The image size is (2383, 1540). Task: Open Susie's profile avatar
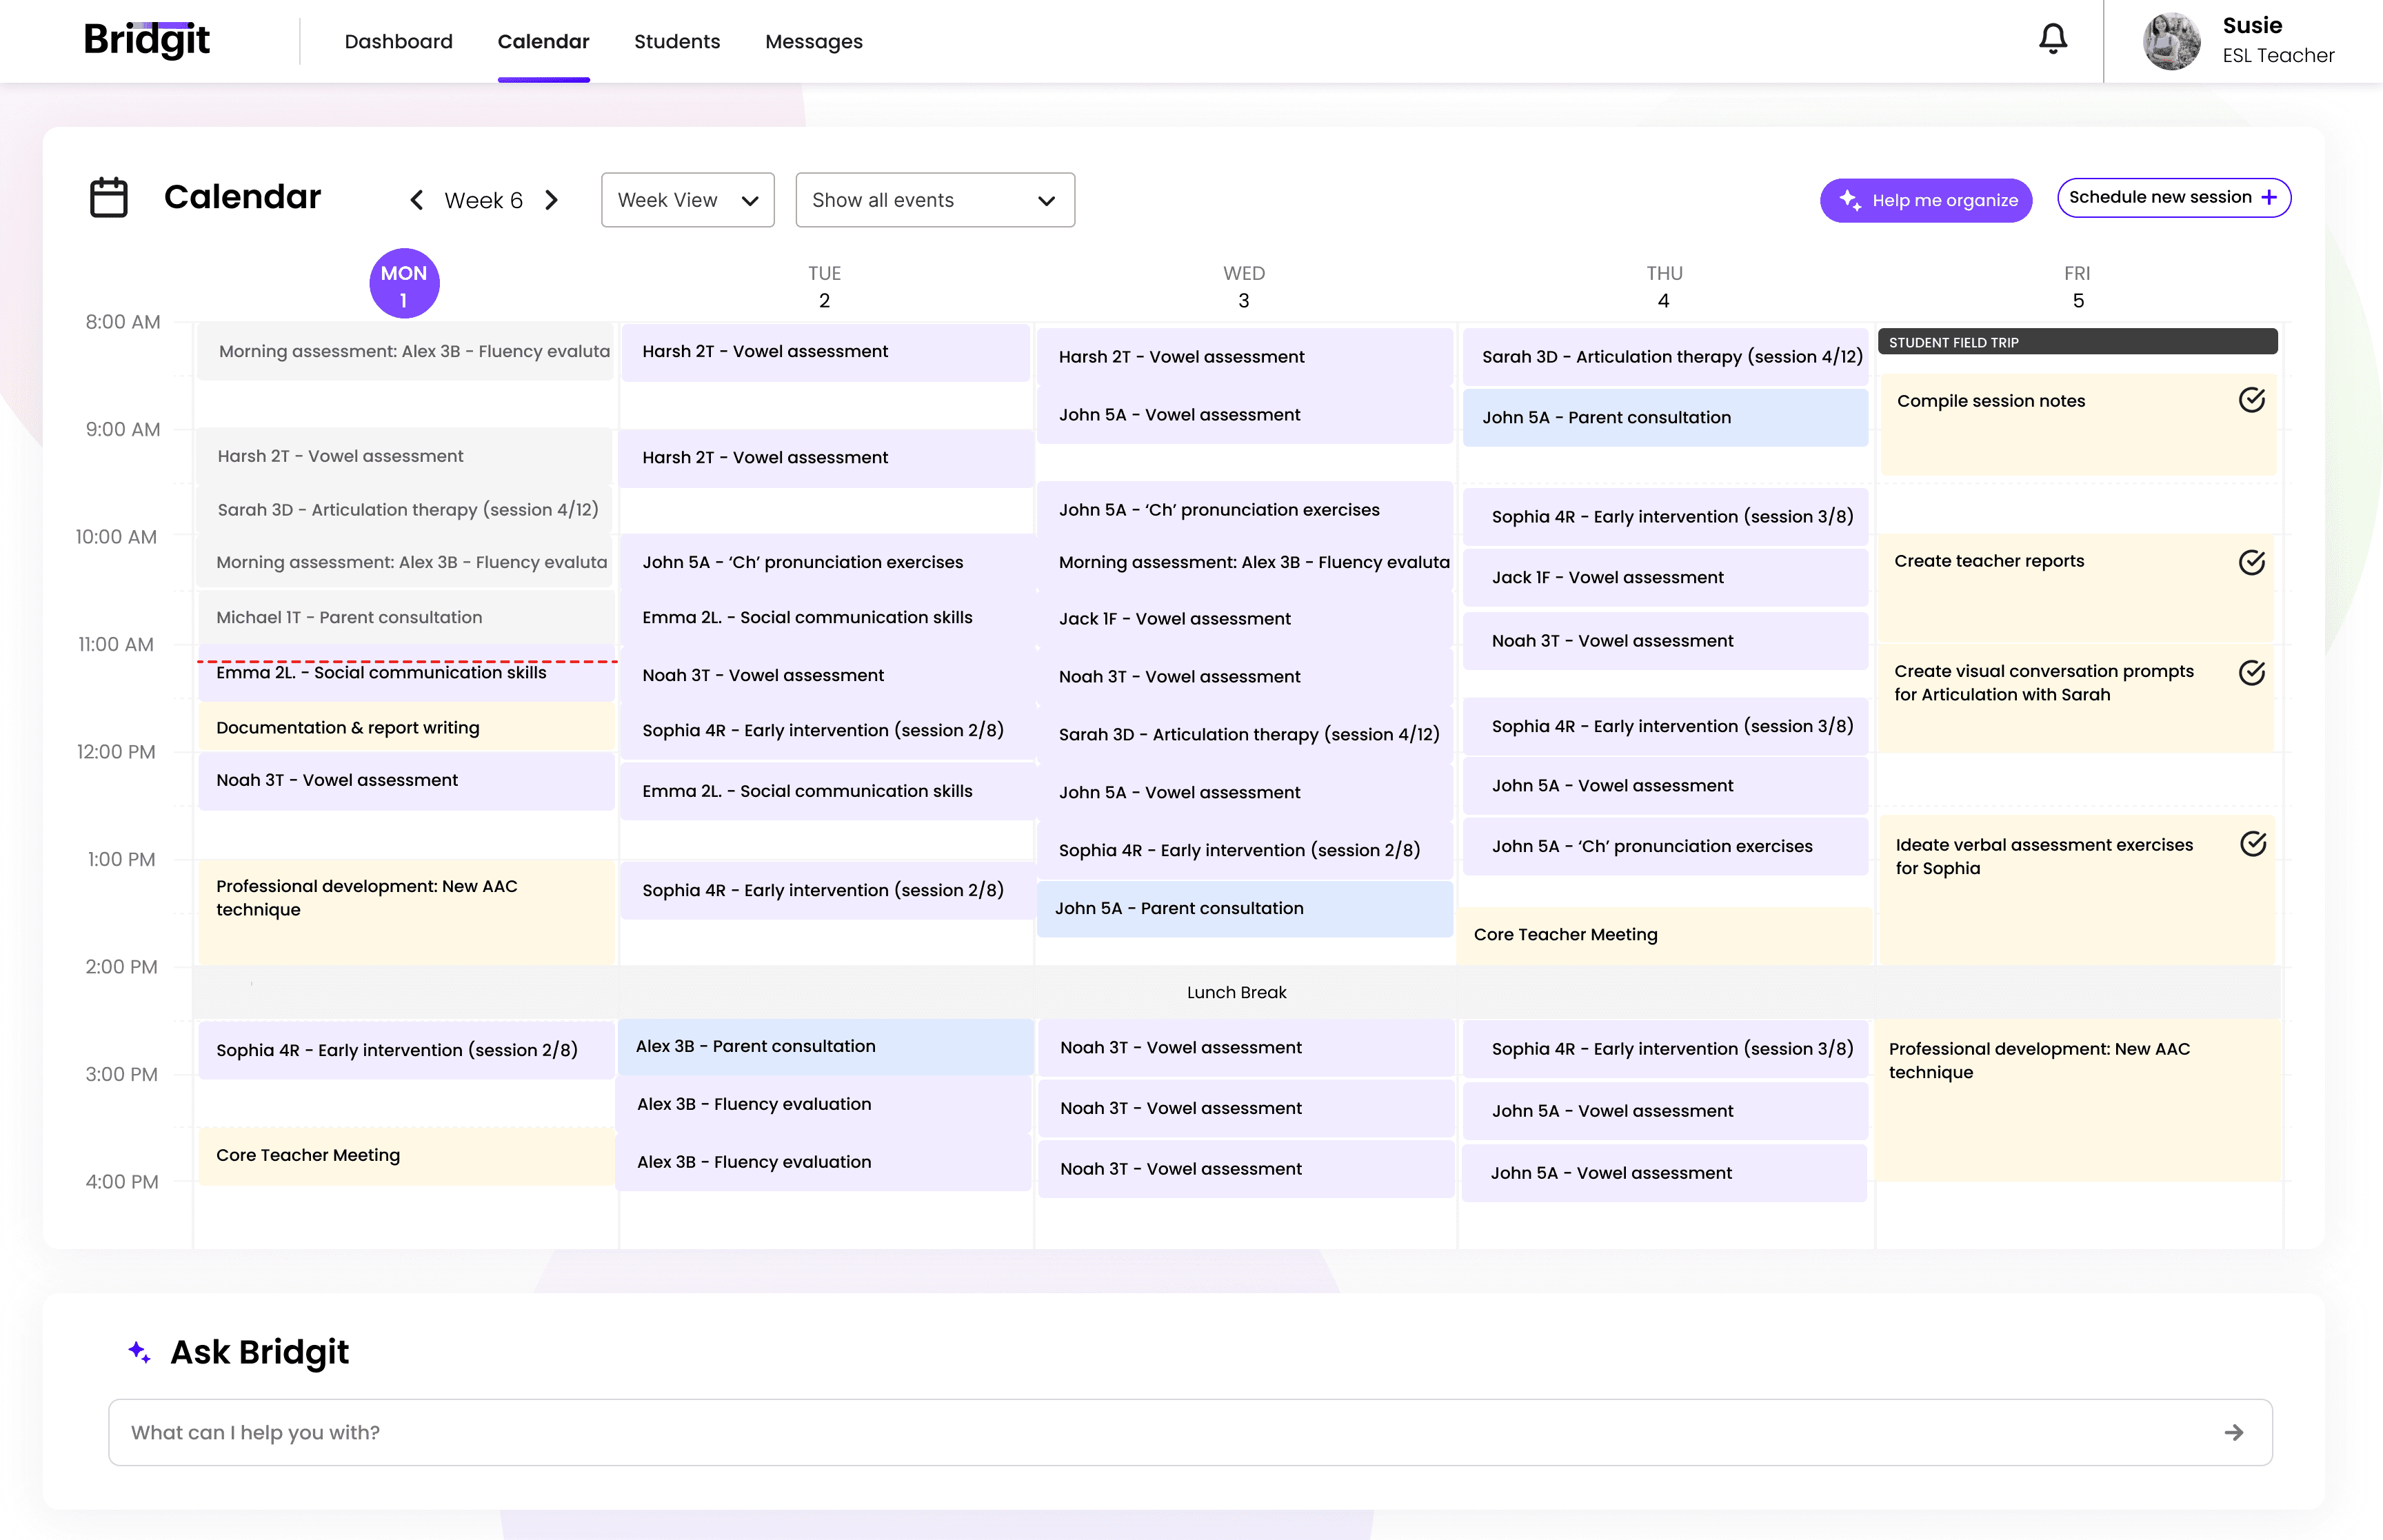[x=2171, y=41]
